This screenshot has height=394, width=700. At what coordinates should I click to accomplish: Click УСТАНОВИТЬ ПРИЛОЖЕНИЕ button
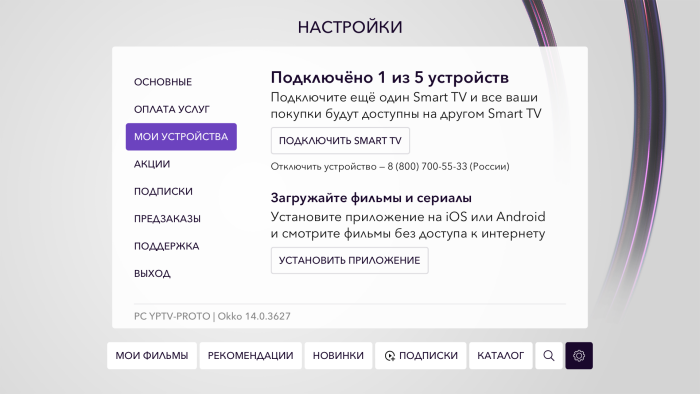[350, 261]
